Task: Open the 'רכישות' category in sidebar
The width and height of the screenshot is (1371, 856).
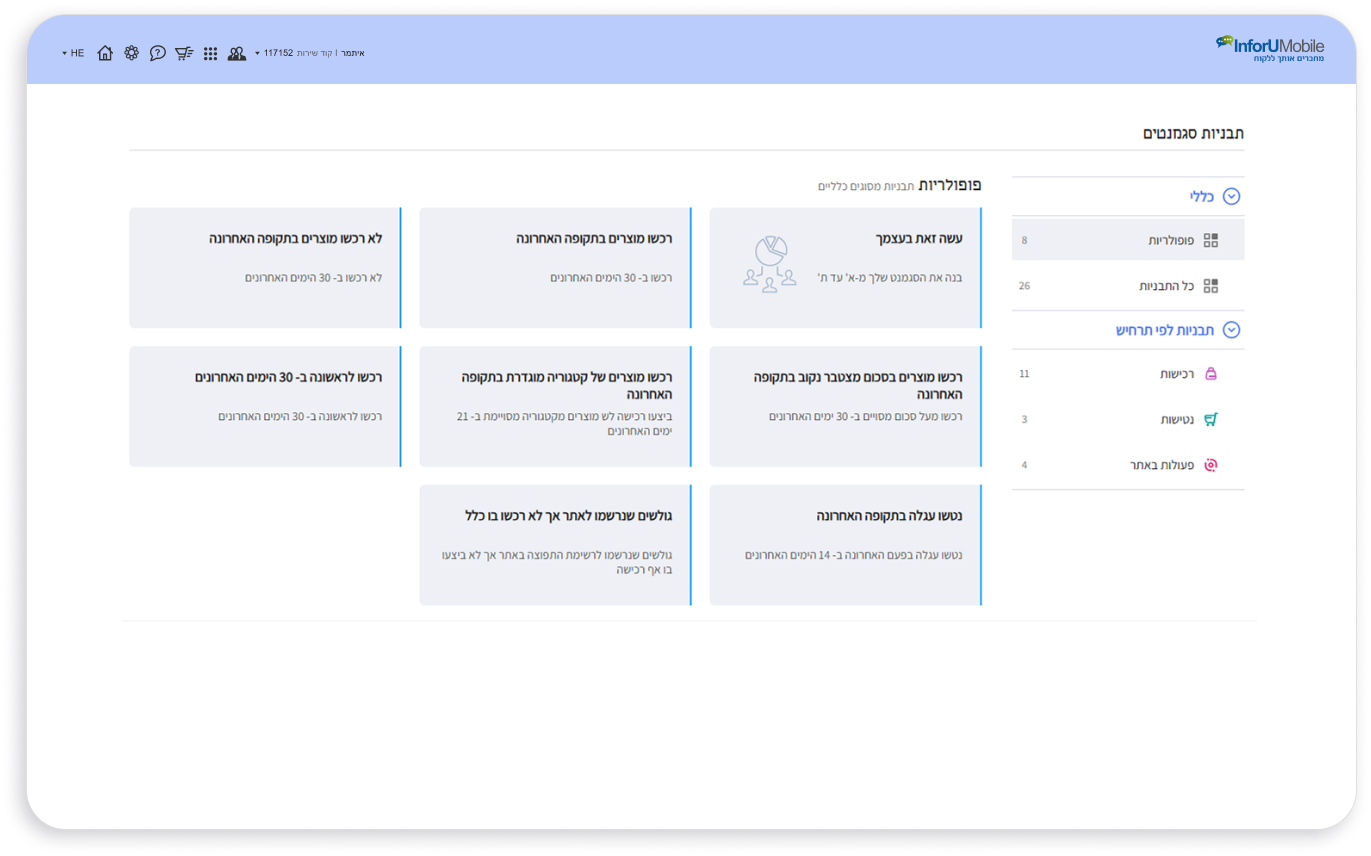Action: pyautogui.click(x=1176, y=374)
